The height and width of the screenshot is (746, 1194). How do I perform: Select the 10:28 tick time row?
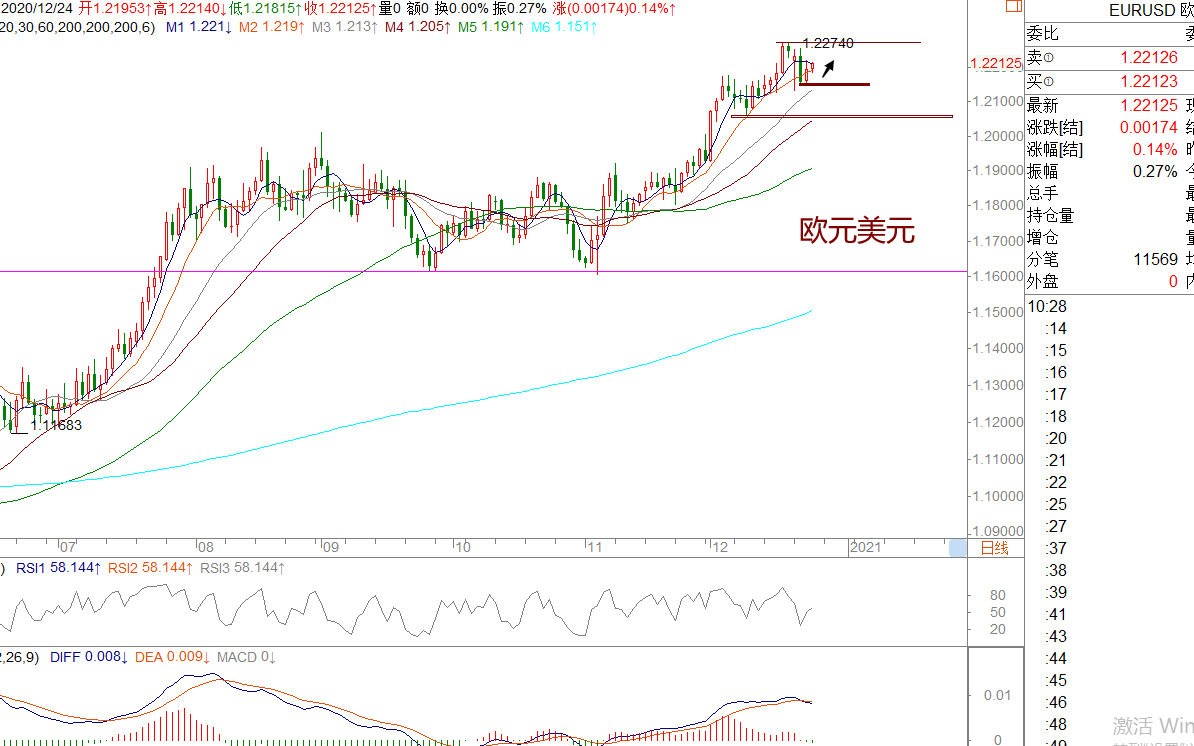click(x=1047, y=307)
